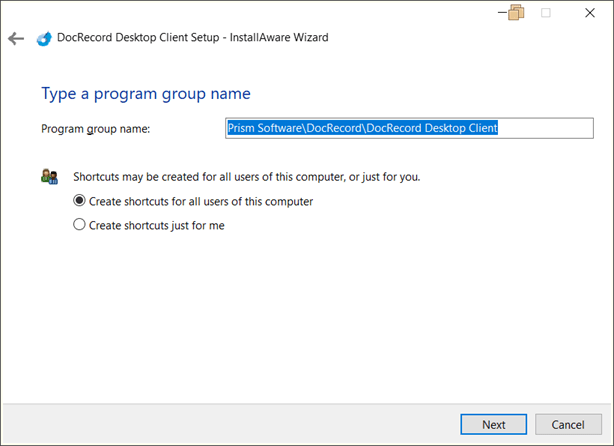Click the users shortcut icon

[49, 177]
